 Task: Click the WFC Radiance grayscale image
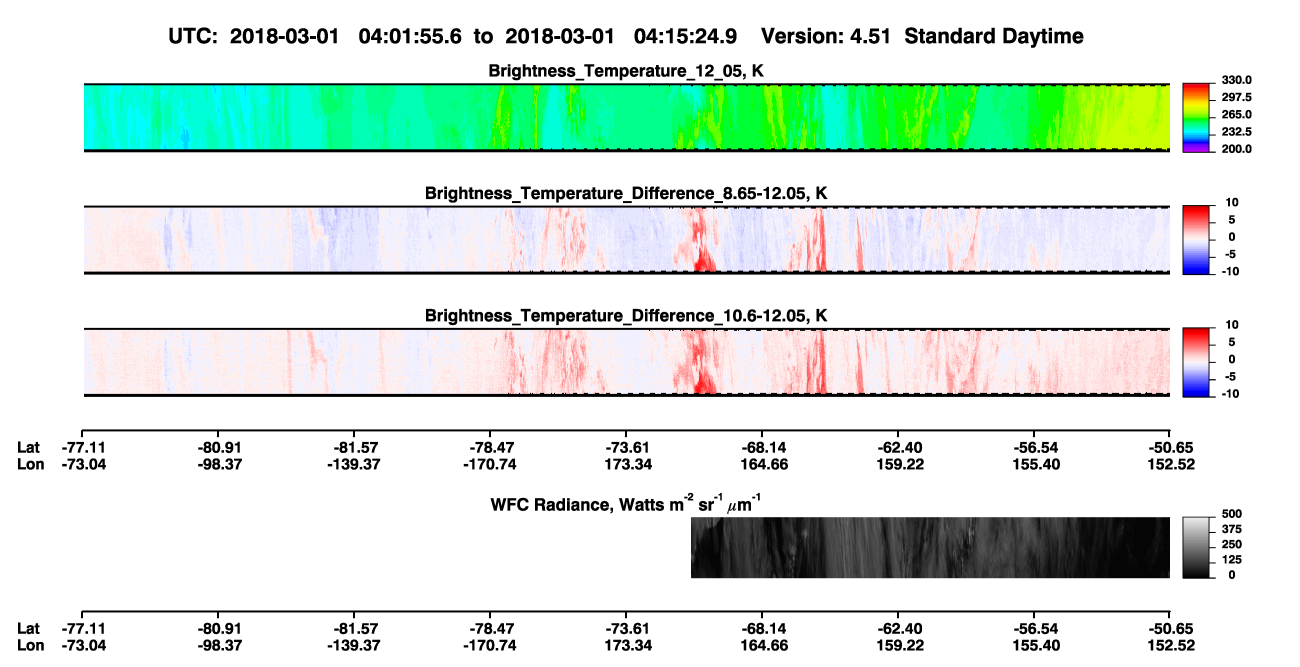point(930,548)
